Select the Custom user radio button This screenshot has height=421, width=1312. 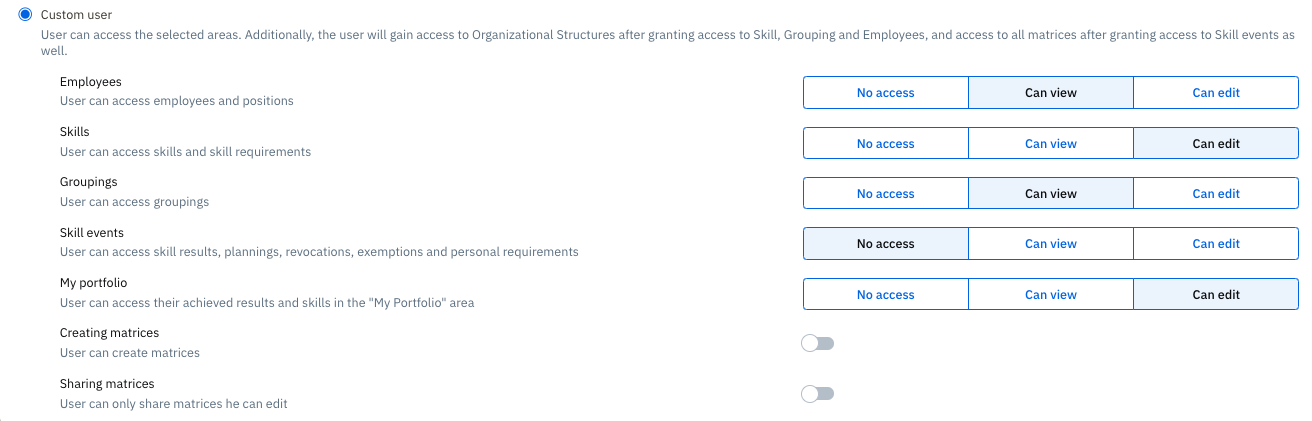[x=25, y=15]
